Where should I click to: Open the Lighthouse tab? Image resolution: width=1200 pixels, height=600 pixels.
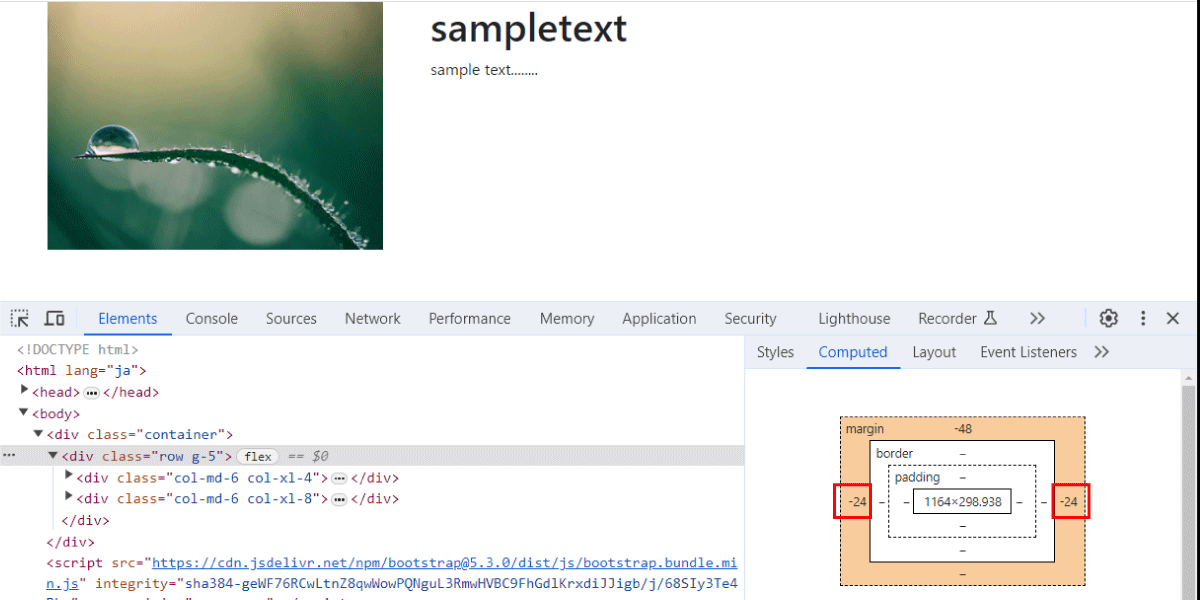[854, 319]
